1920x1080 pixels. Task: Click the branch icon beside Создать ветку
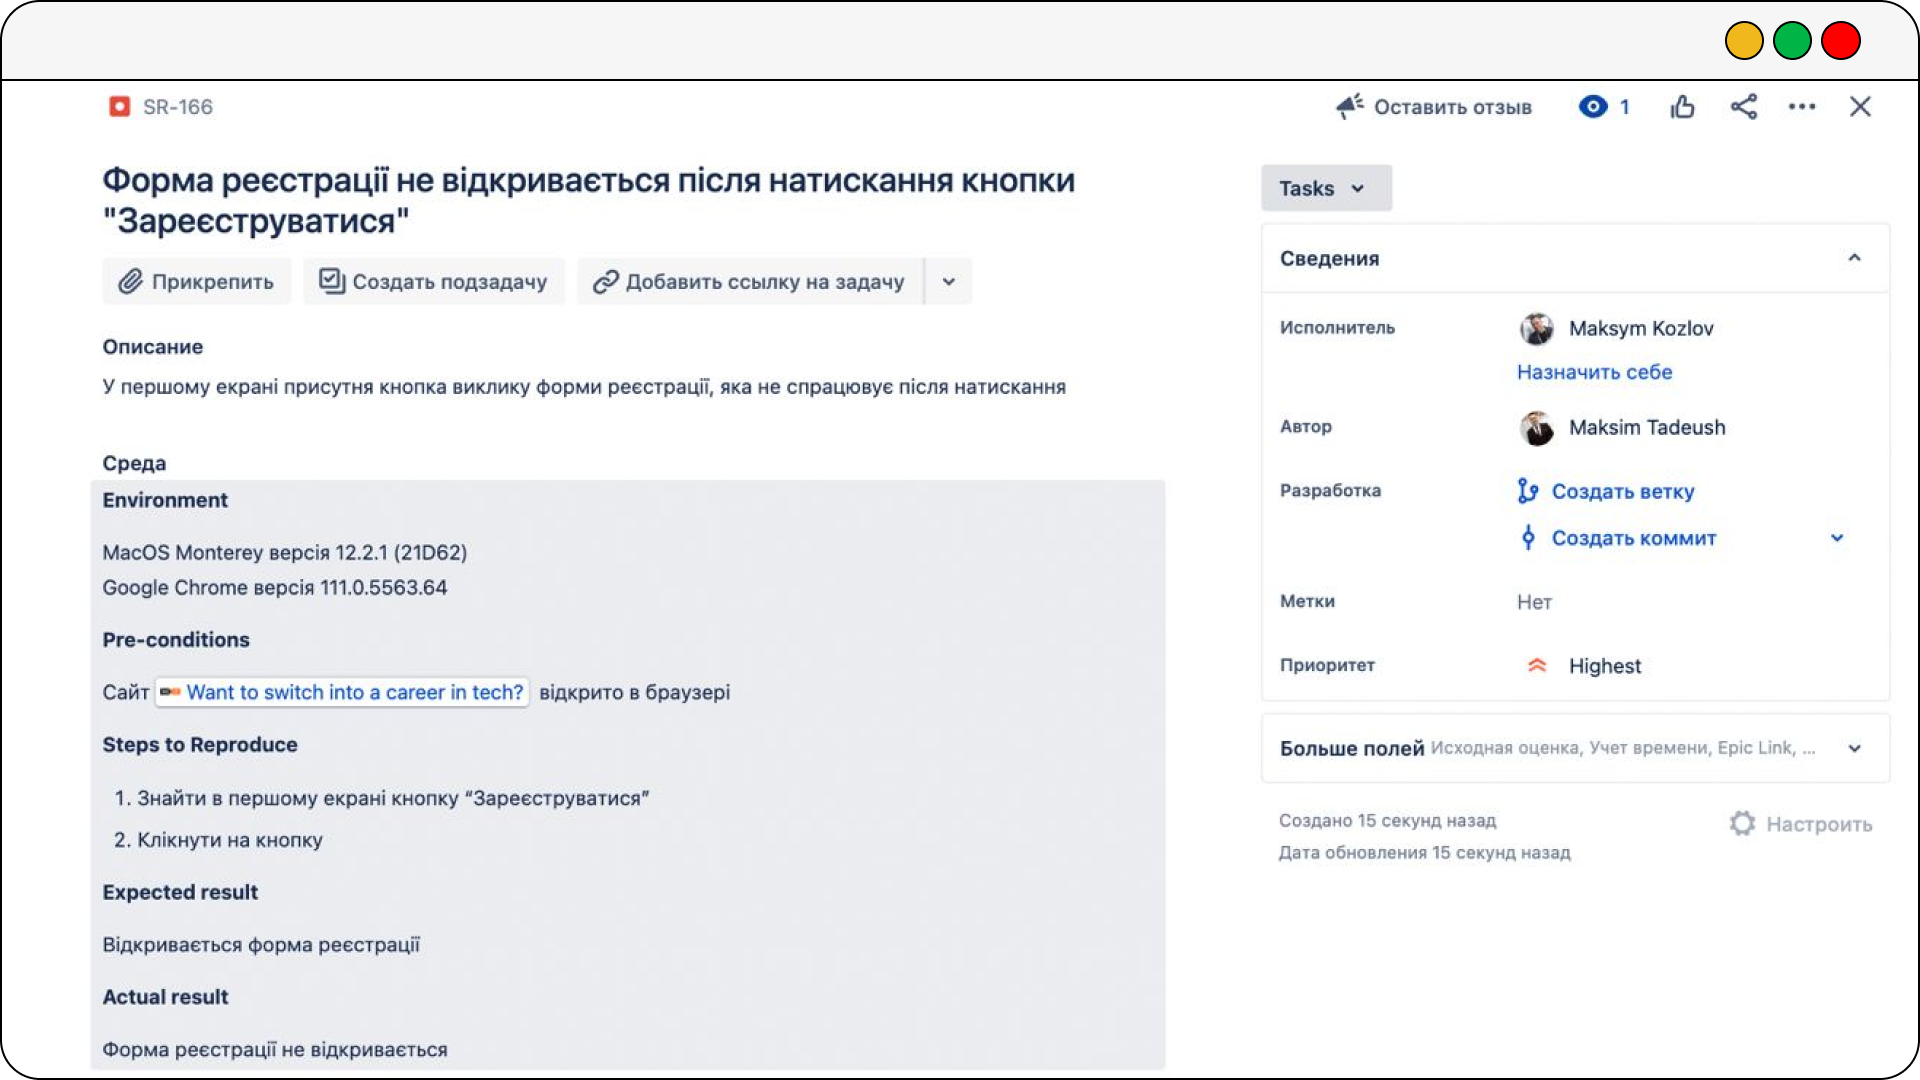(x=1528, y=490)
